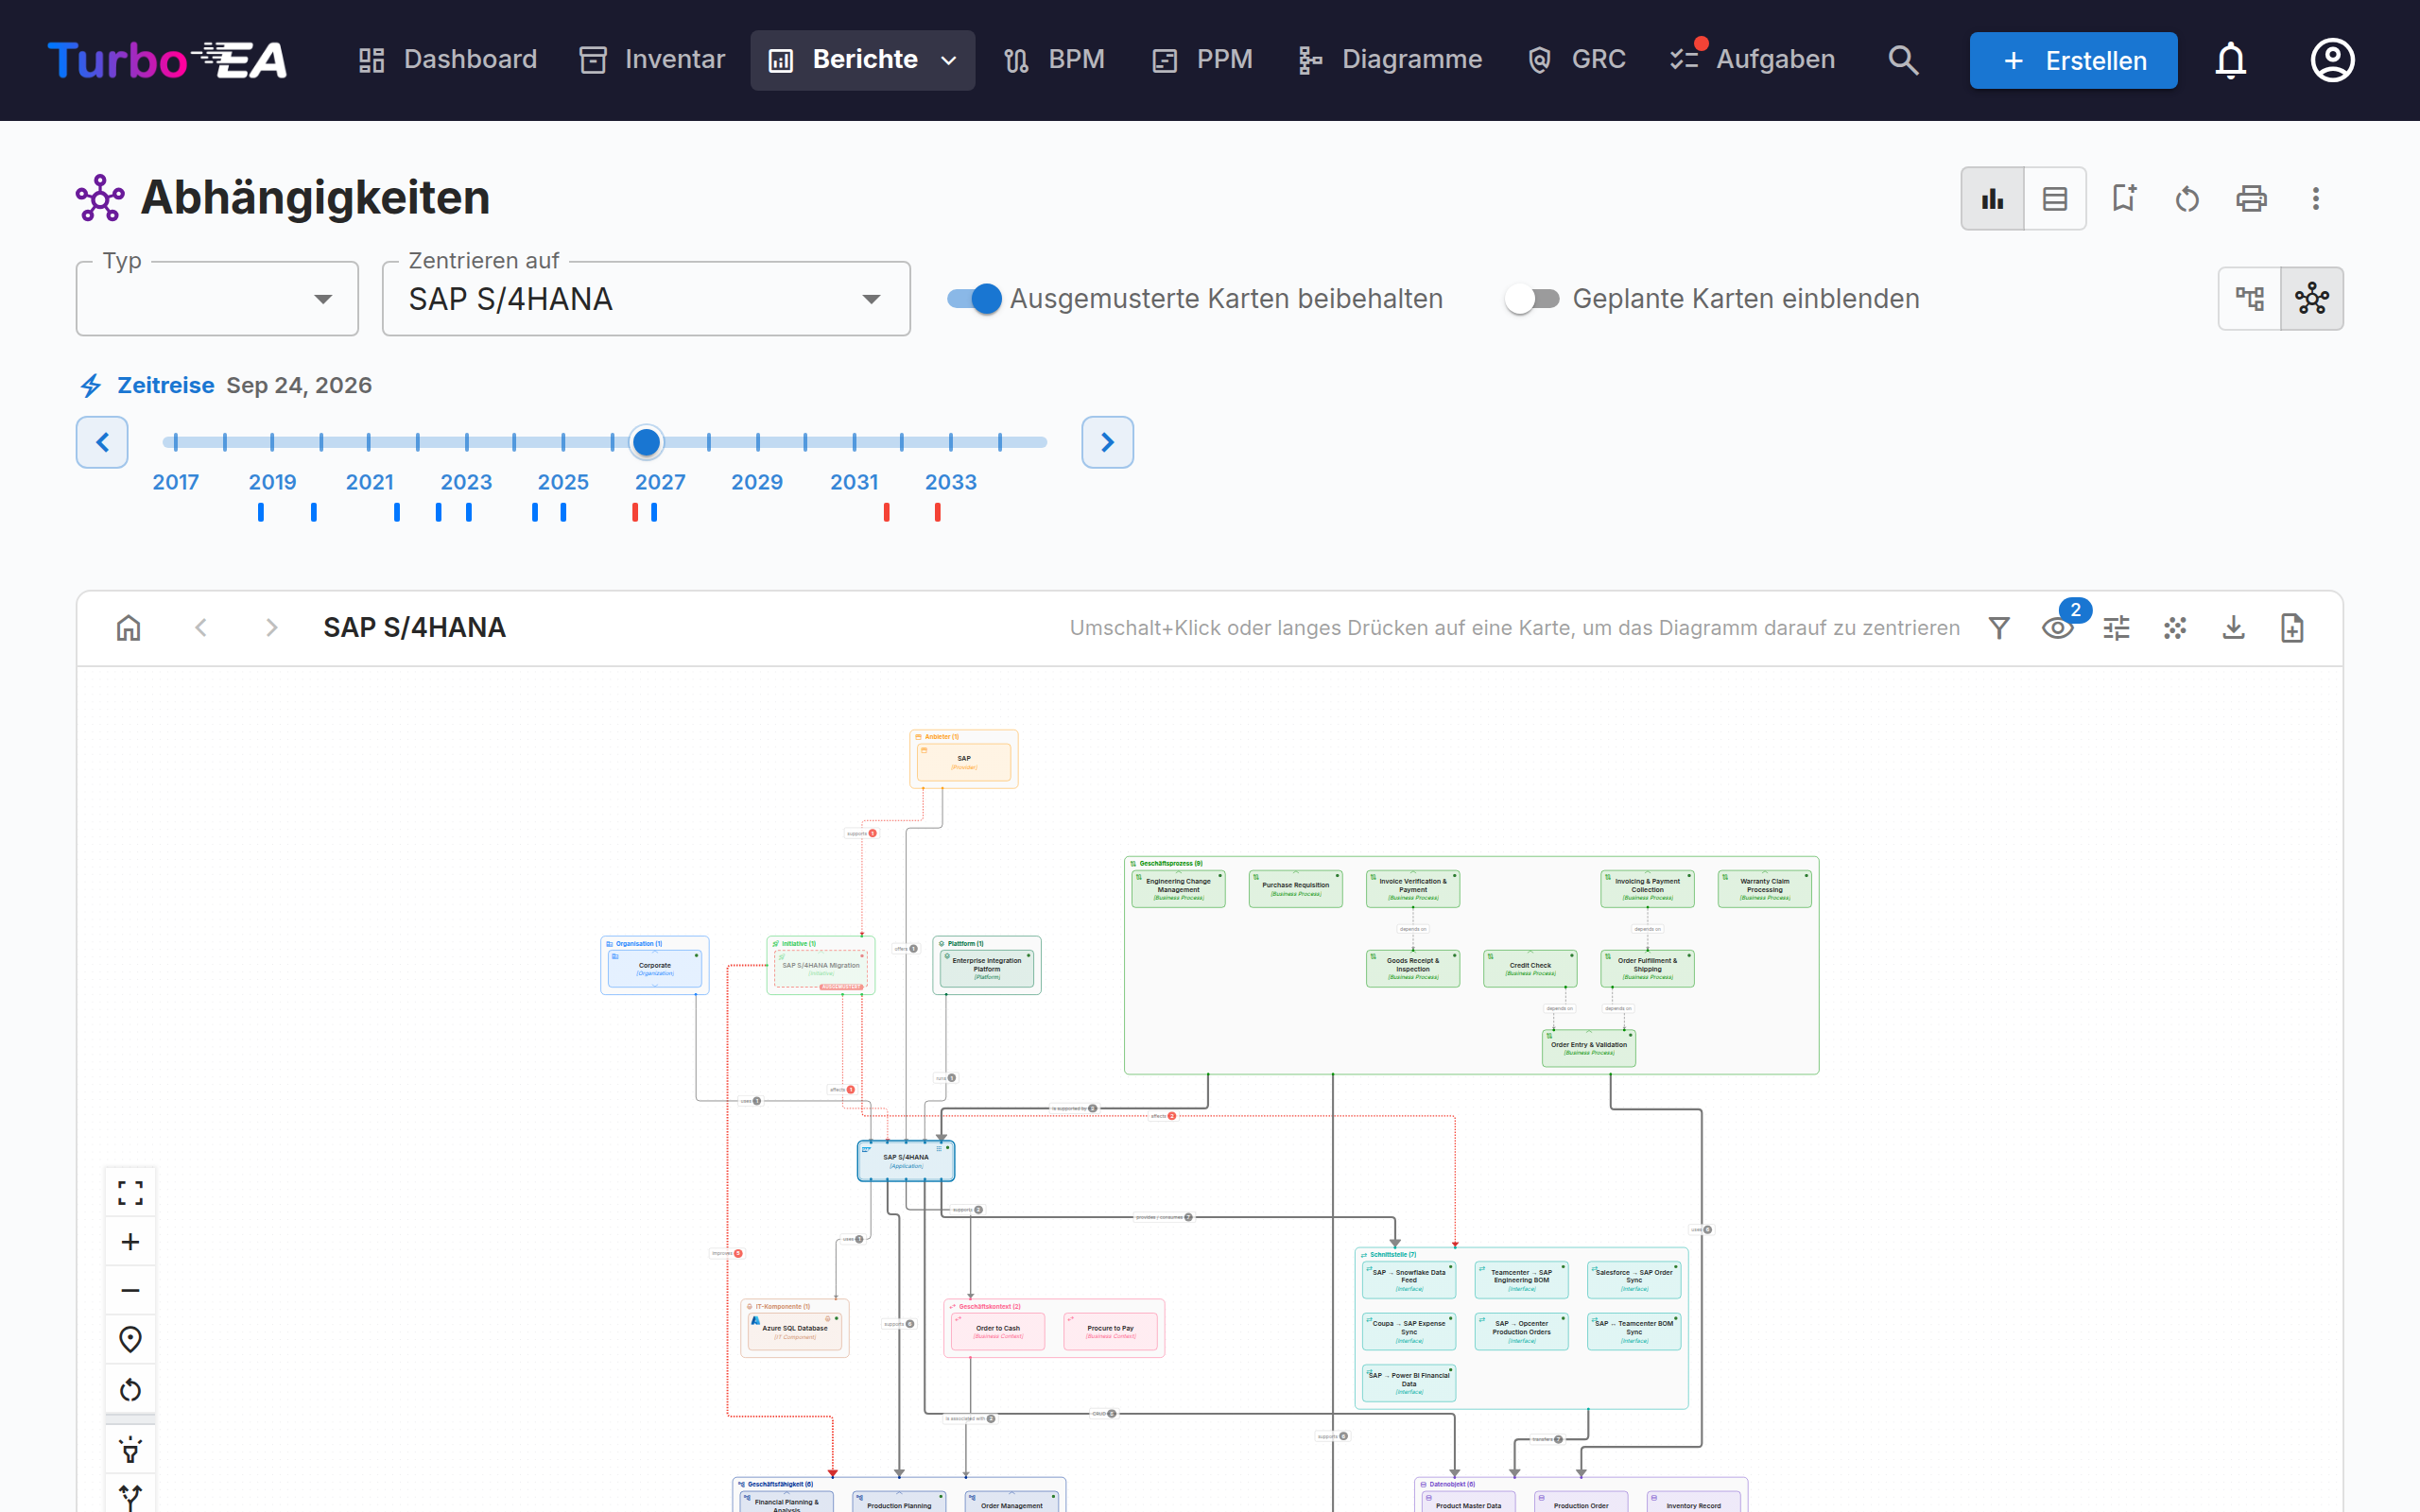Open the Diagramme menu item
Image resolution: width=2420 pixels, height=1512 pixels.
1390,60
